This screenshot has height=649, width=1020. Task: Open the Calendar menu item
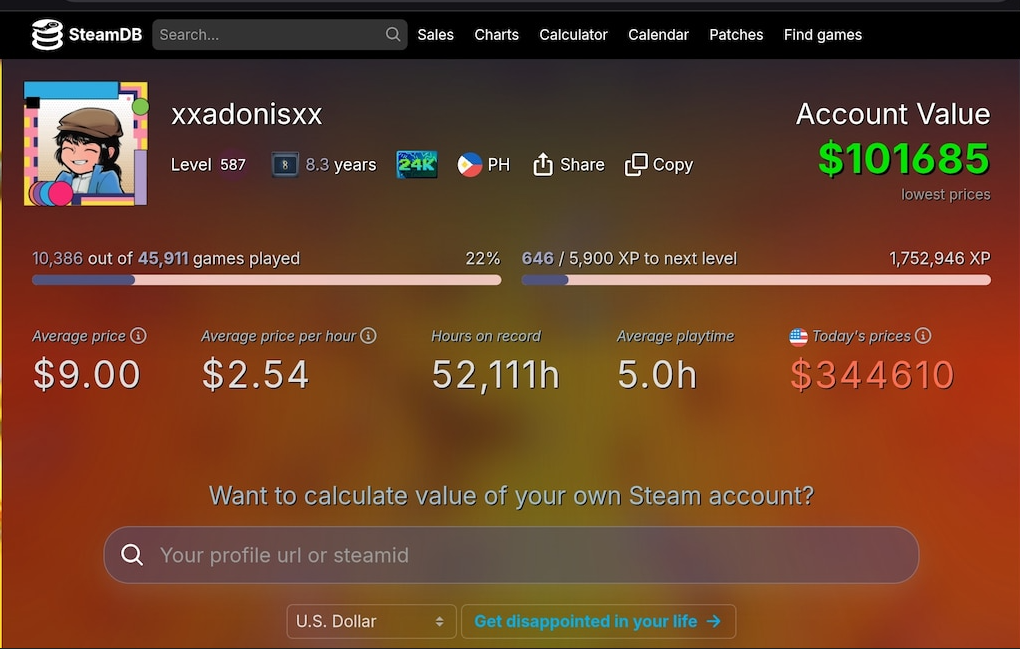pyautogui.click(x=658, y=34)
